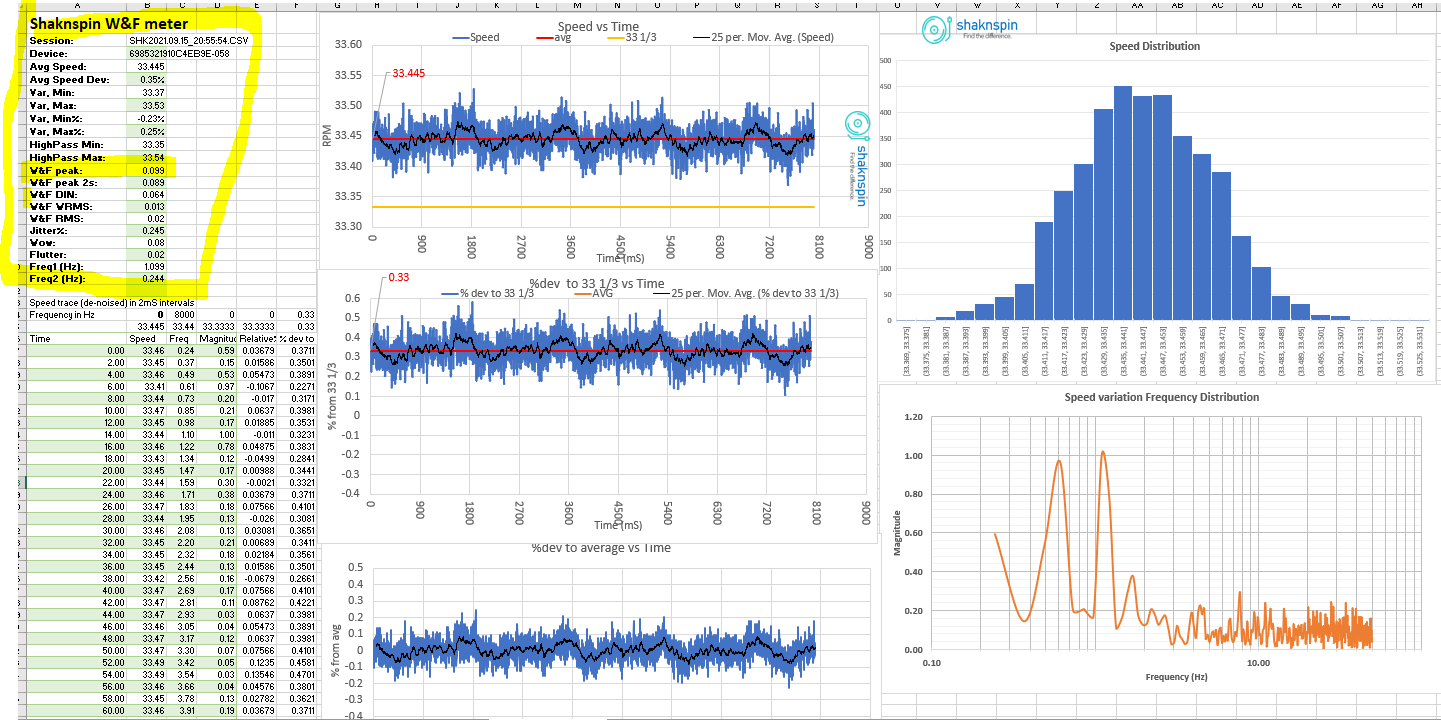This screenshot has width=1441, height=720.
Task: Click the '25 per. Mov. Avg. (Speed)' legend entry
Action: [x=763, y=38]
